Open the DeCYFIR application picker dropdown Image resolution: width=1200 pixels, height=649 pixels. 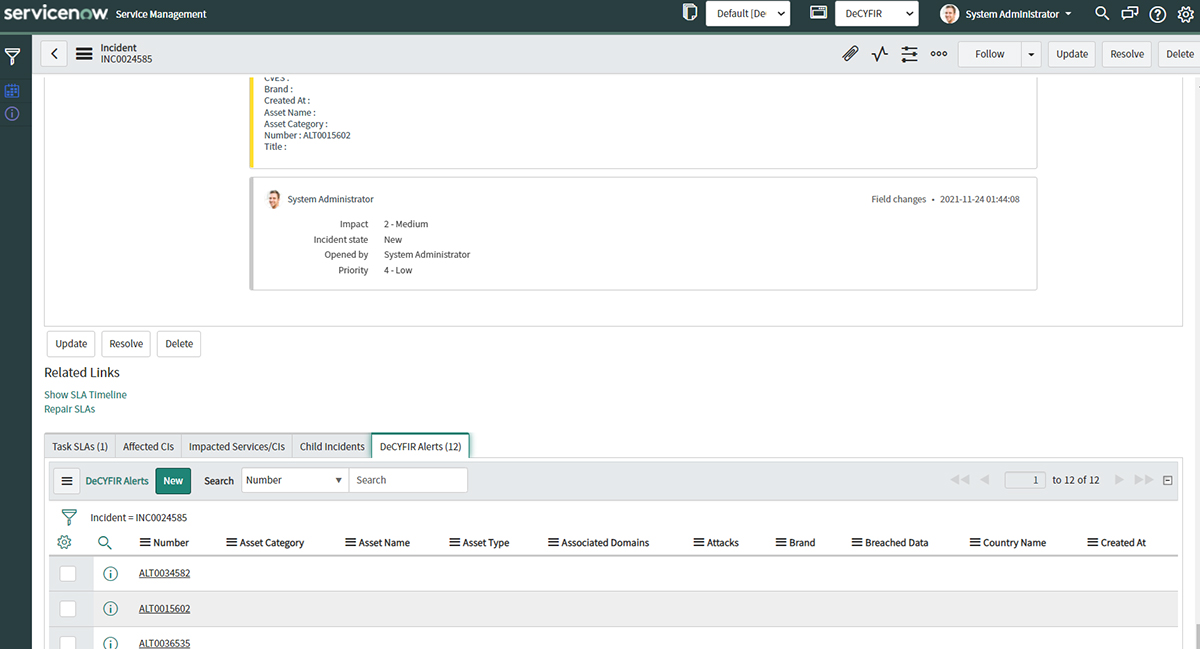(x=877, y=14)
